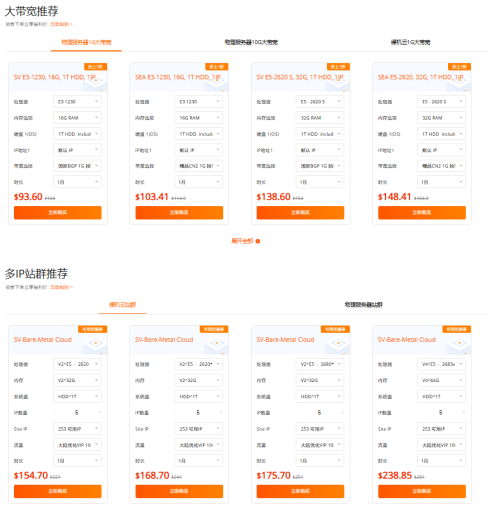Screen dimensions: 491x511
Task: Buy the $148.41 SEA E5-2620 plan
Action: (x=422, y=213)
